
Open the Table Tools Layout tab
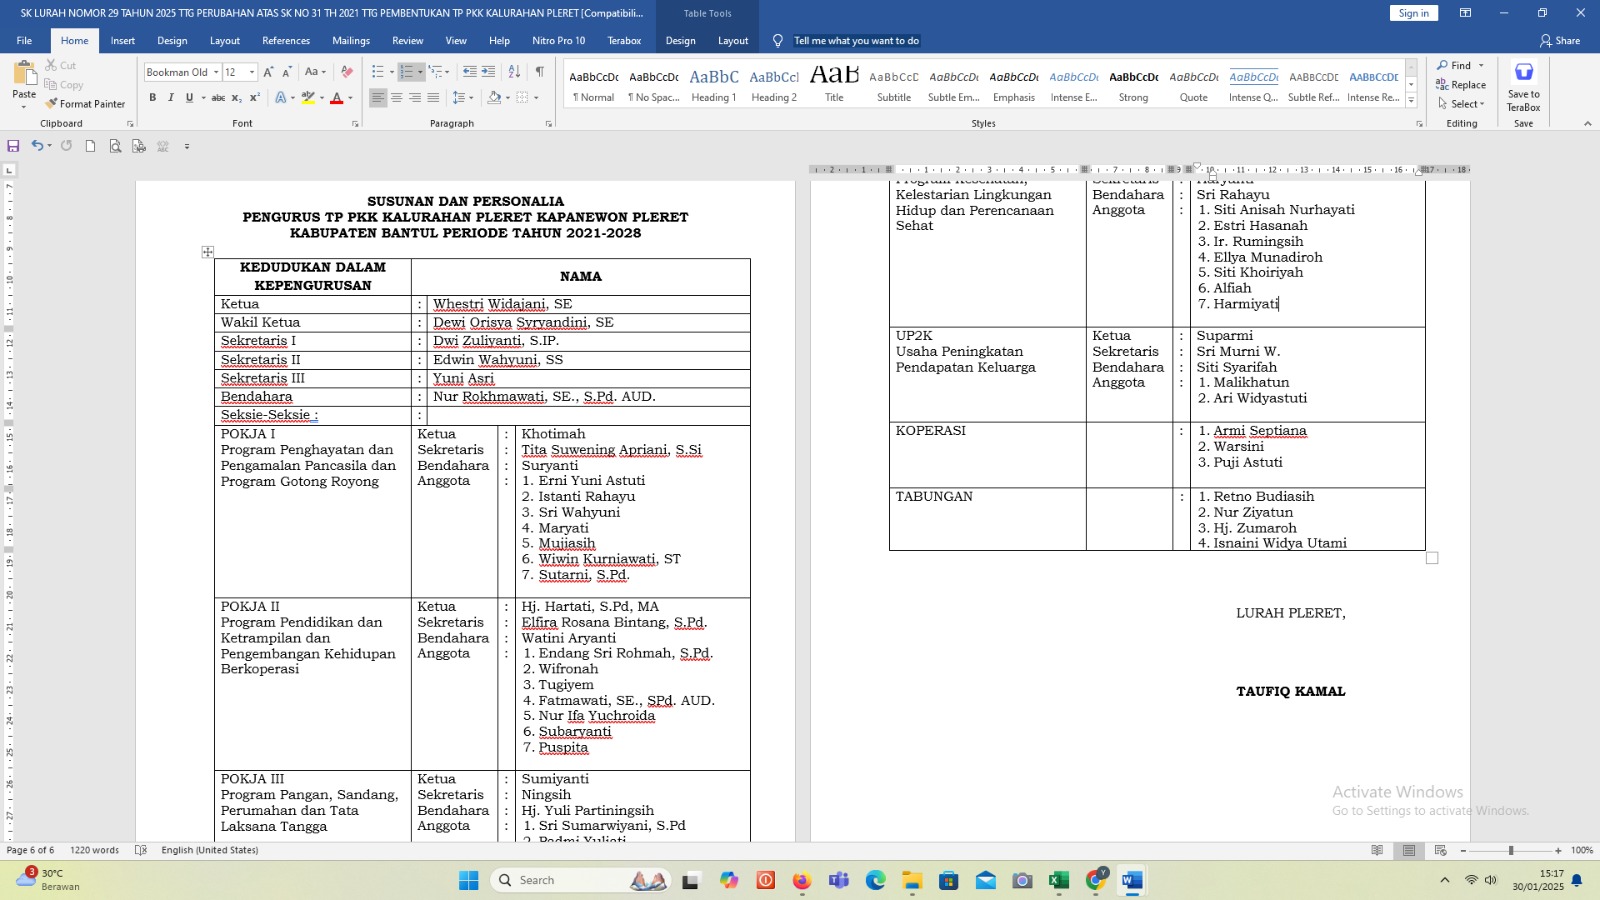coord(733,41)
